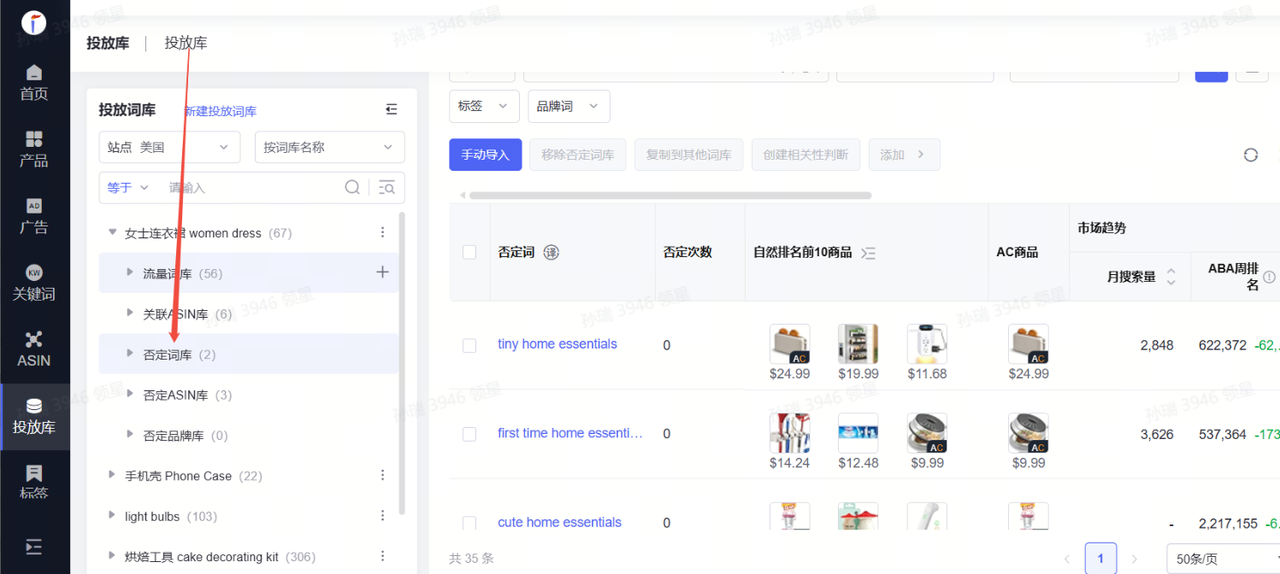Check the tiny home essentials row

click(x=469, y=345)
